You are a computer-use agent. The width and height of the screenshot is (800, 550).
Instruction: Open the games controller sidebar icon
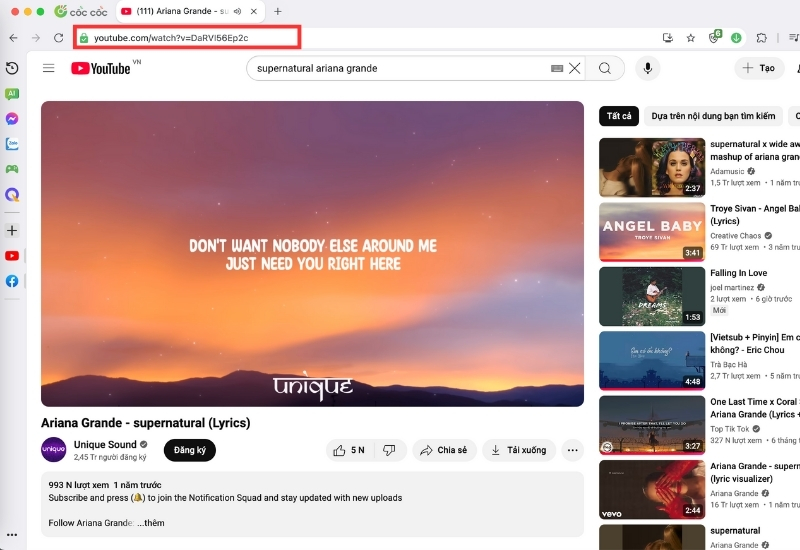12,169
